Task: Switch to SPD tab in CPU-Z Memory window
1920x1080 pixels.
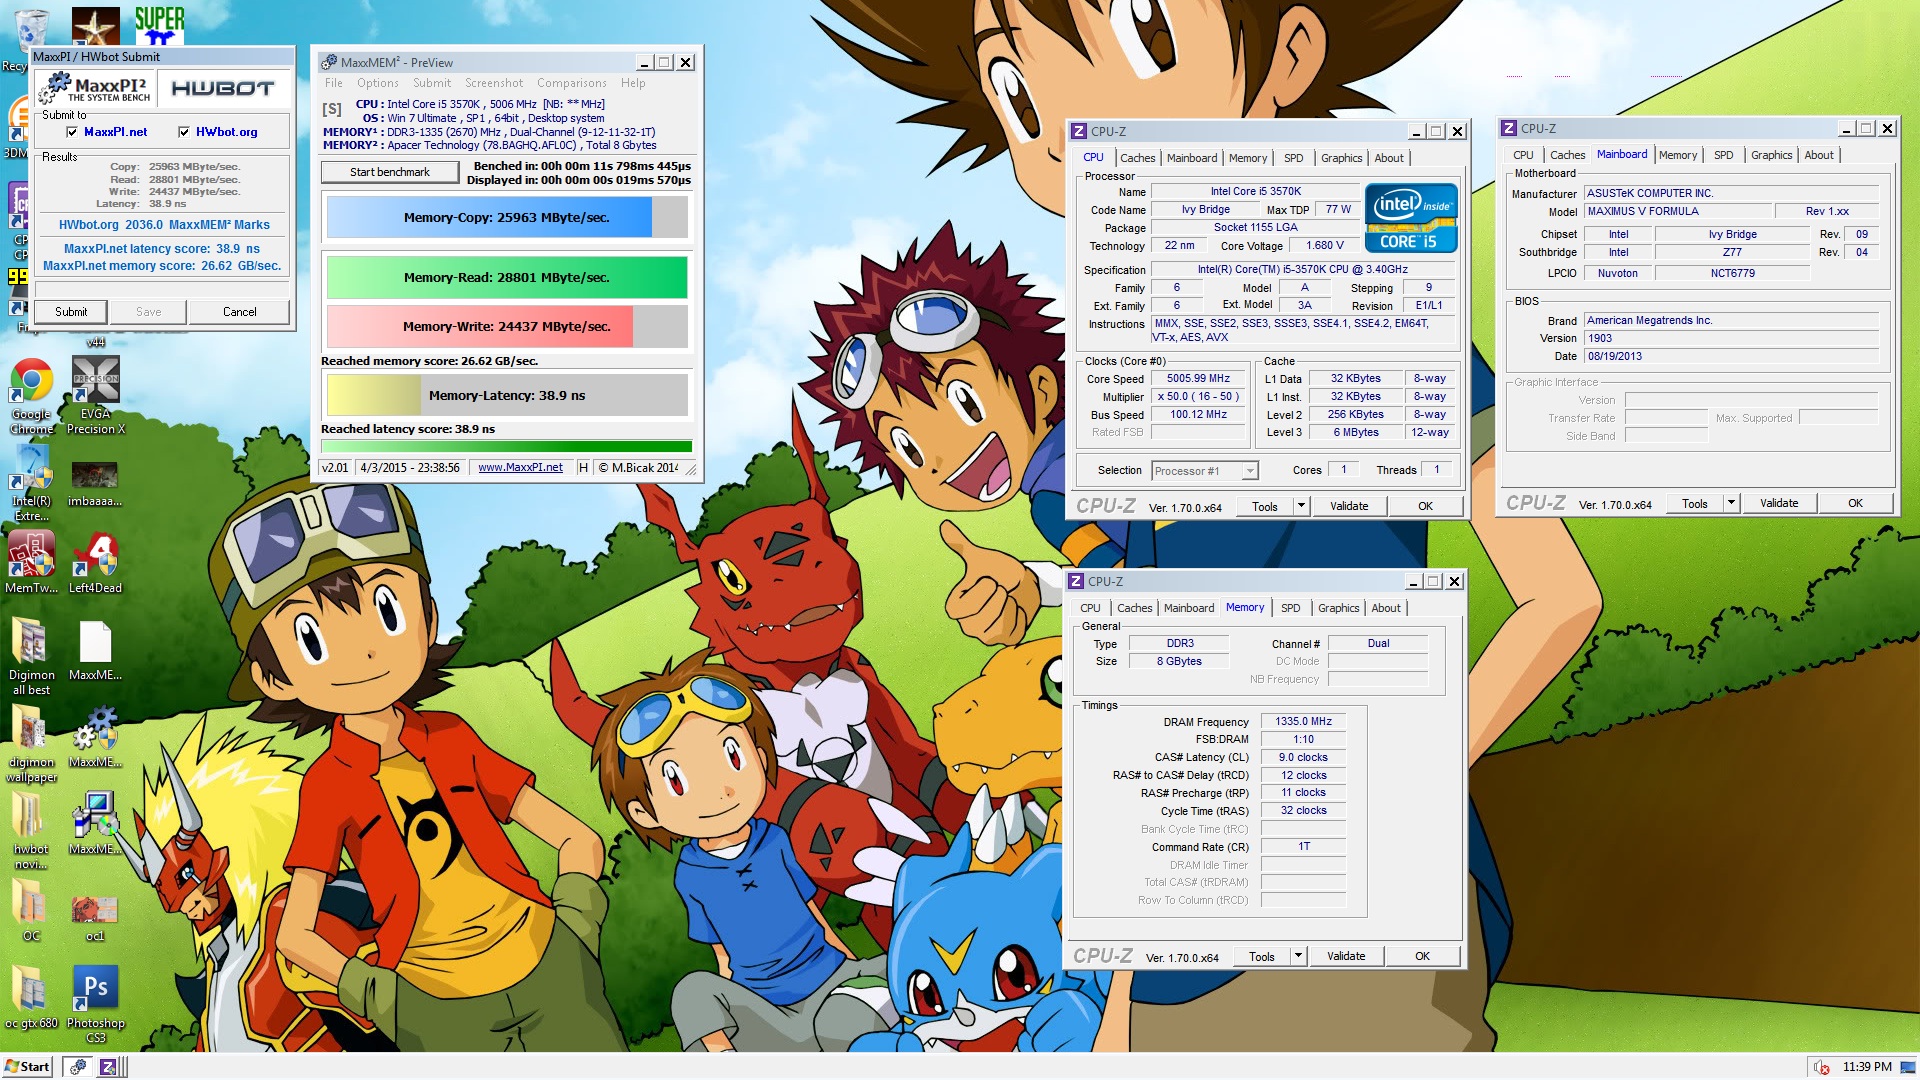Action: click(x=1290, y=608)
